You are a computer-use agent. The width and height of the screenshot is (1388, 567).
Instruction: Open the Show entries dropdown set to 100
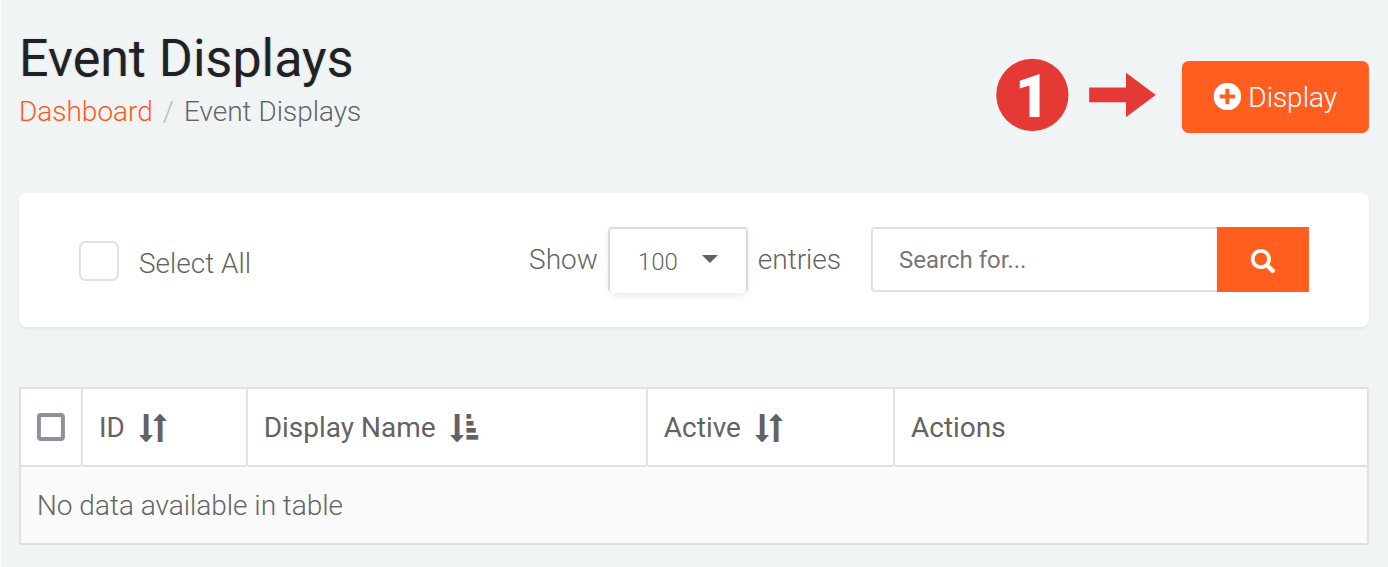[x=678, y=261]
